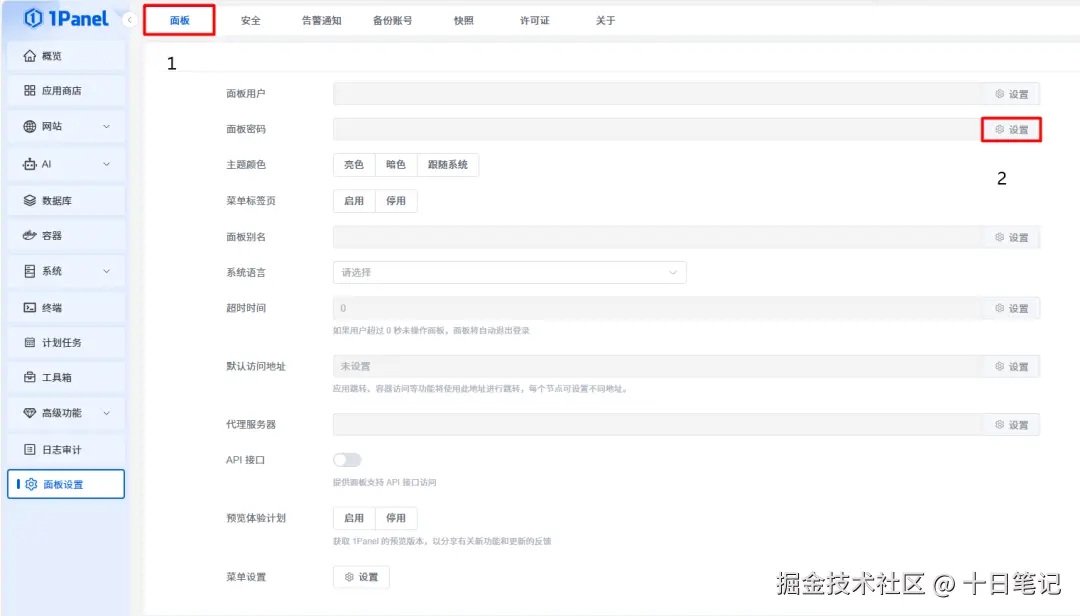This screenshot has height=616, width=1080.
Task: Open 计划任务 in the sidebar
Action: coord(66,342)
